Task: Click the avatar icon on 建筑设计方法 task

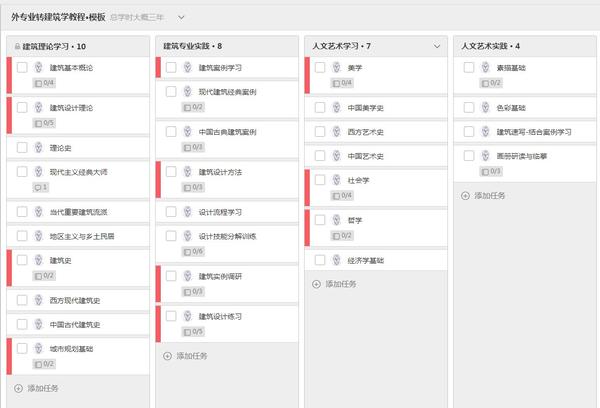Action: pyautogui.click(x=187, y=172)
